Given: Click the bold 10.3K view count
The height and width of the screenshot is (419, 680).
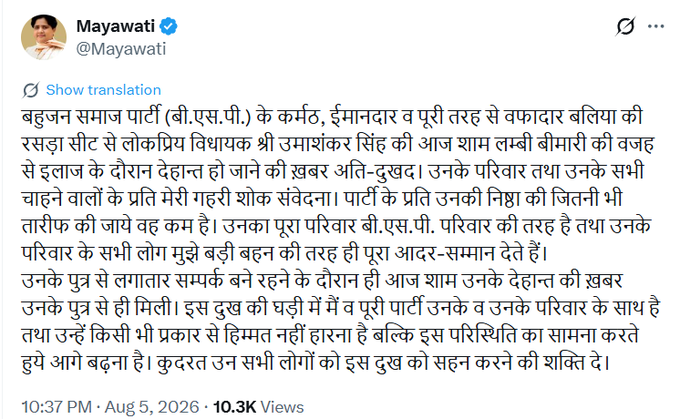Looking at the screenshot, I should coord(234,407).
